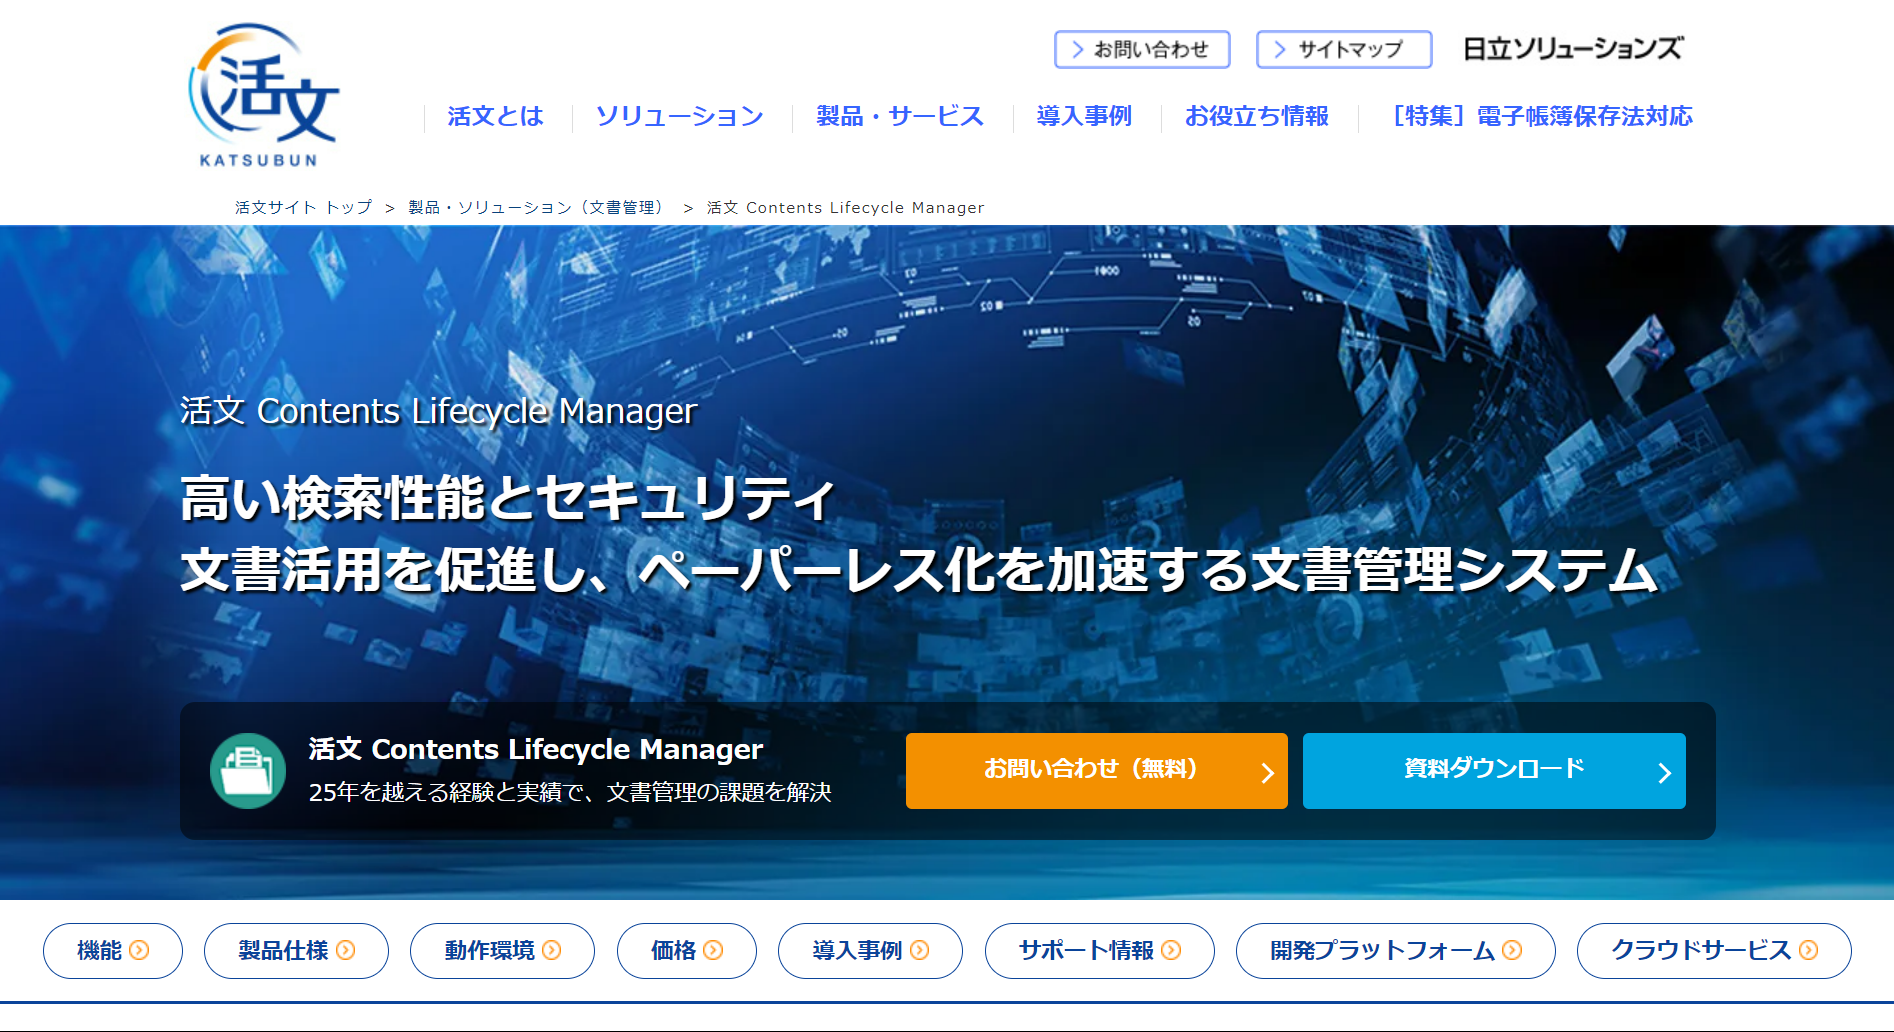Click chevron on blue 資料ダウンロード button
The image size is (1894, 1032).
(1664, 772)
